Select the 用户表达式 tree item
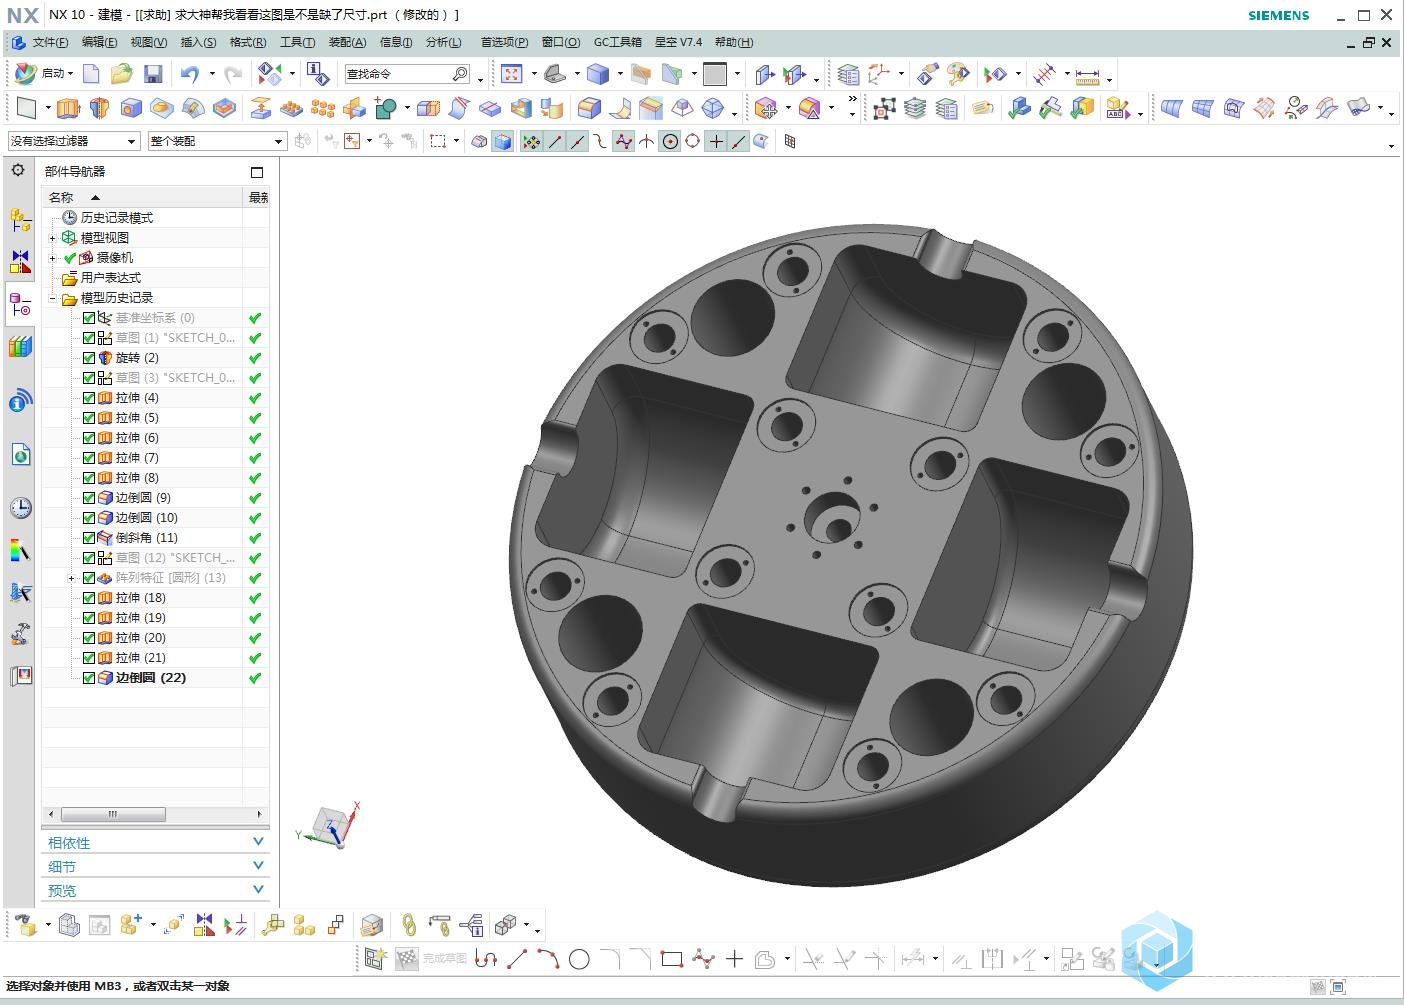The height and width of the screenshot is (1005, 1404). 110,278
